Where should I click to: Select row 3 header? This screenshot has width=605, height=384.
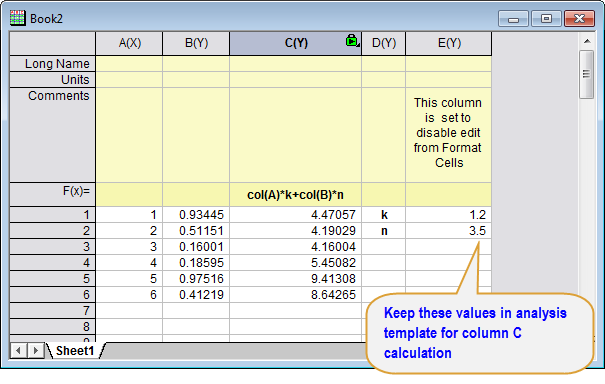click(52, 247)
